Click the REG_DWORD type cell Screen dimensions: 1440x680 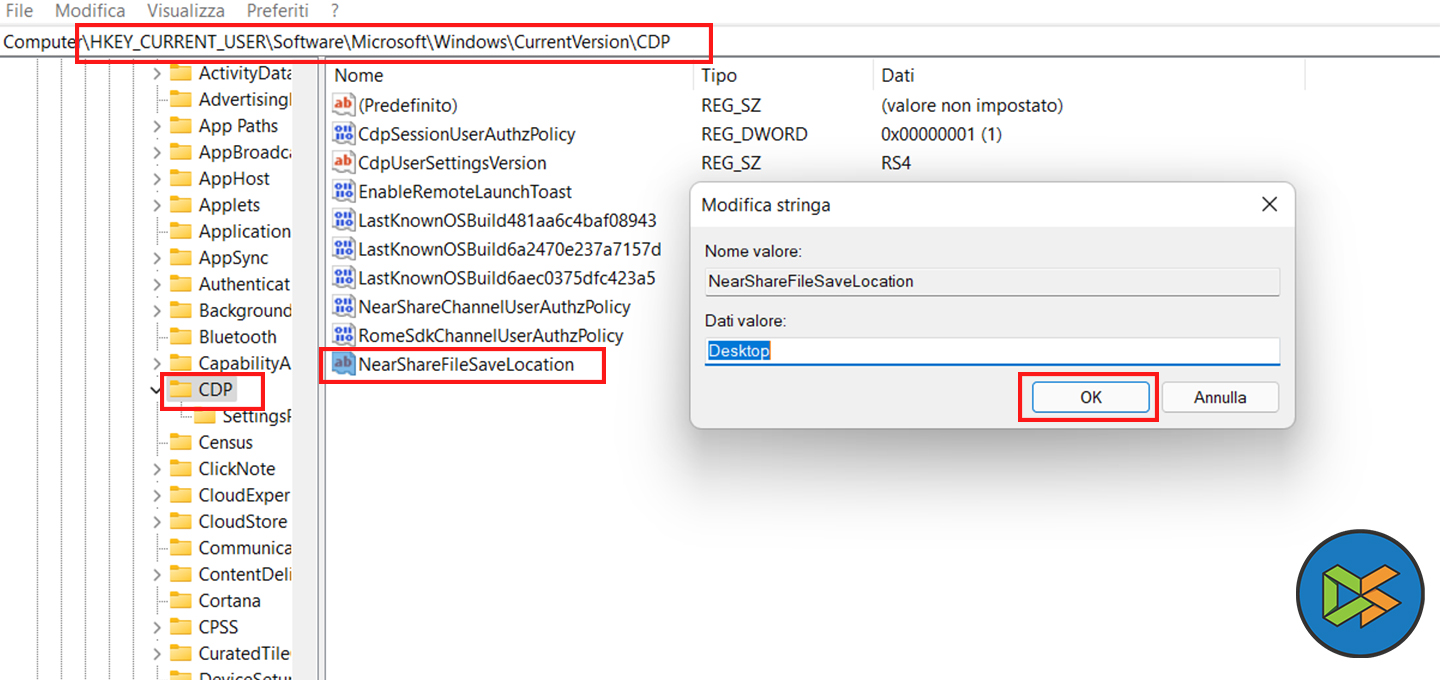coord(754,134)
